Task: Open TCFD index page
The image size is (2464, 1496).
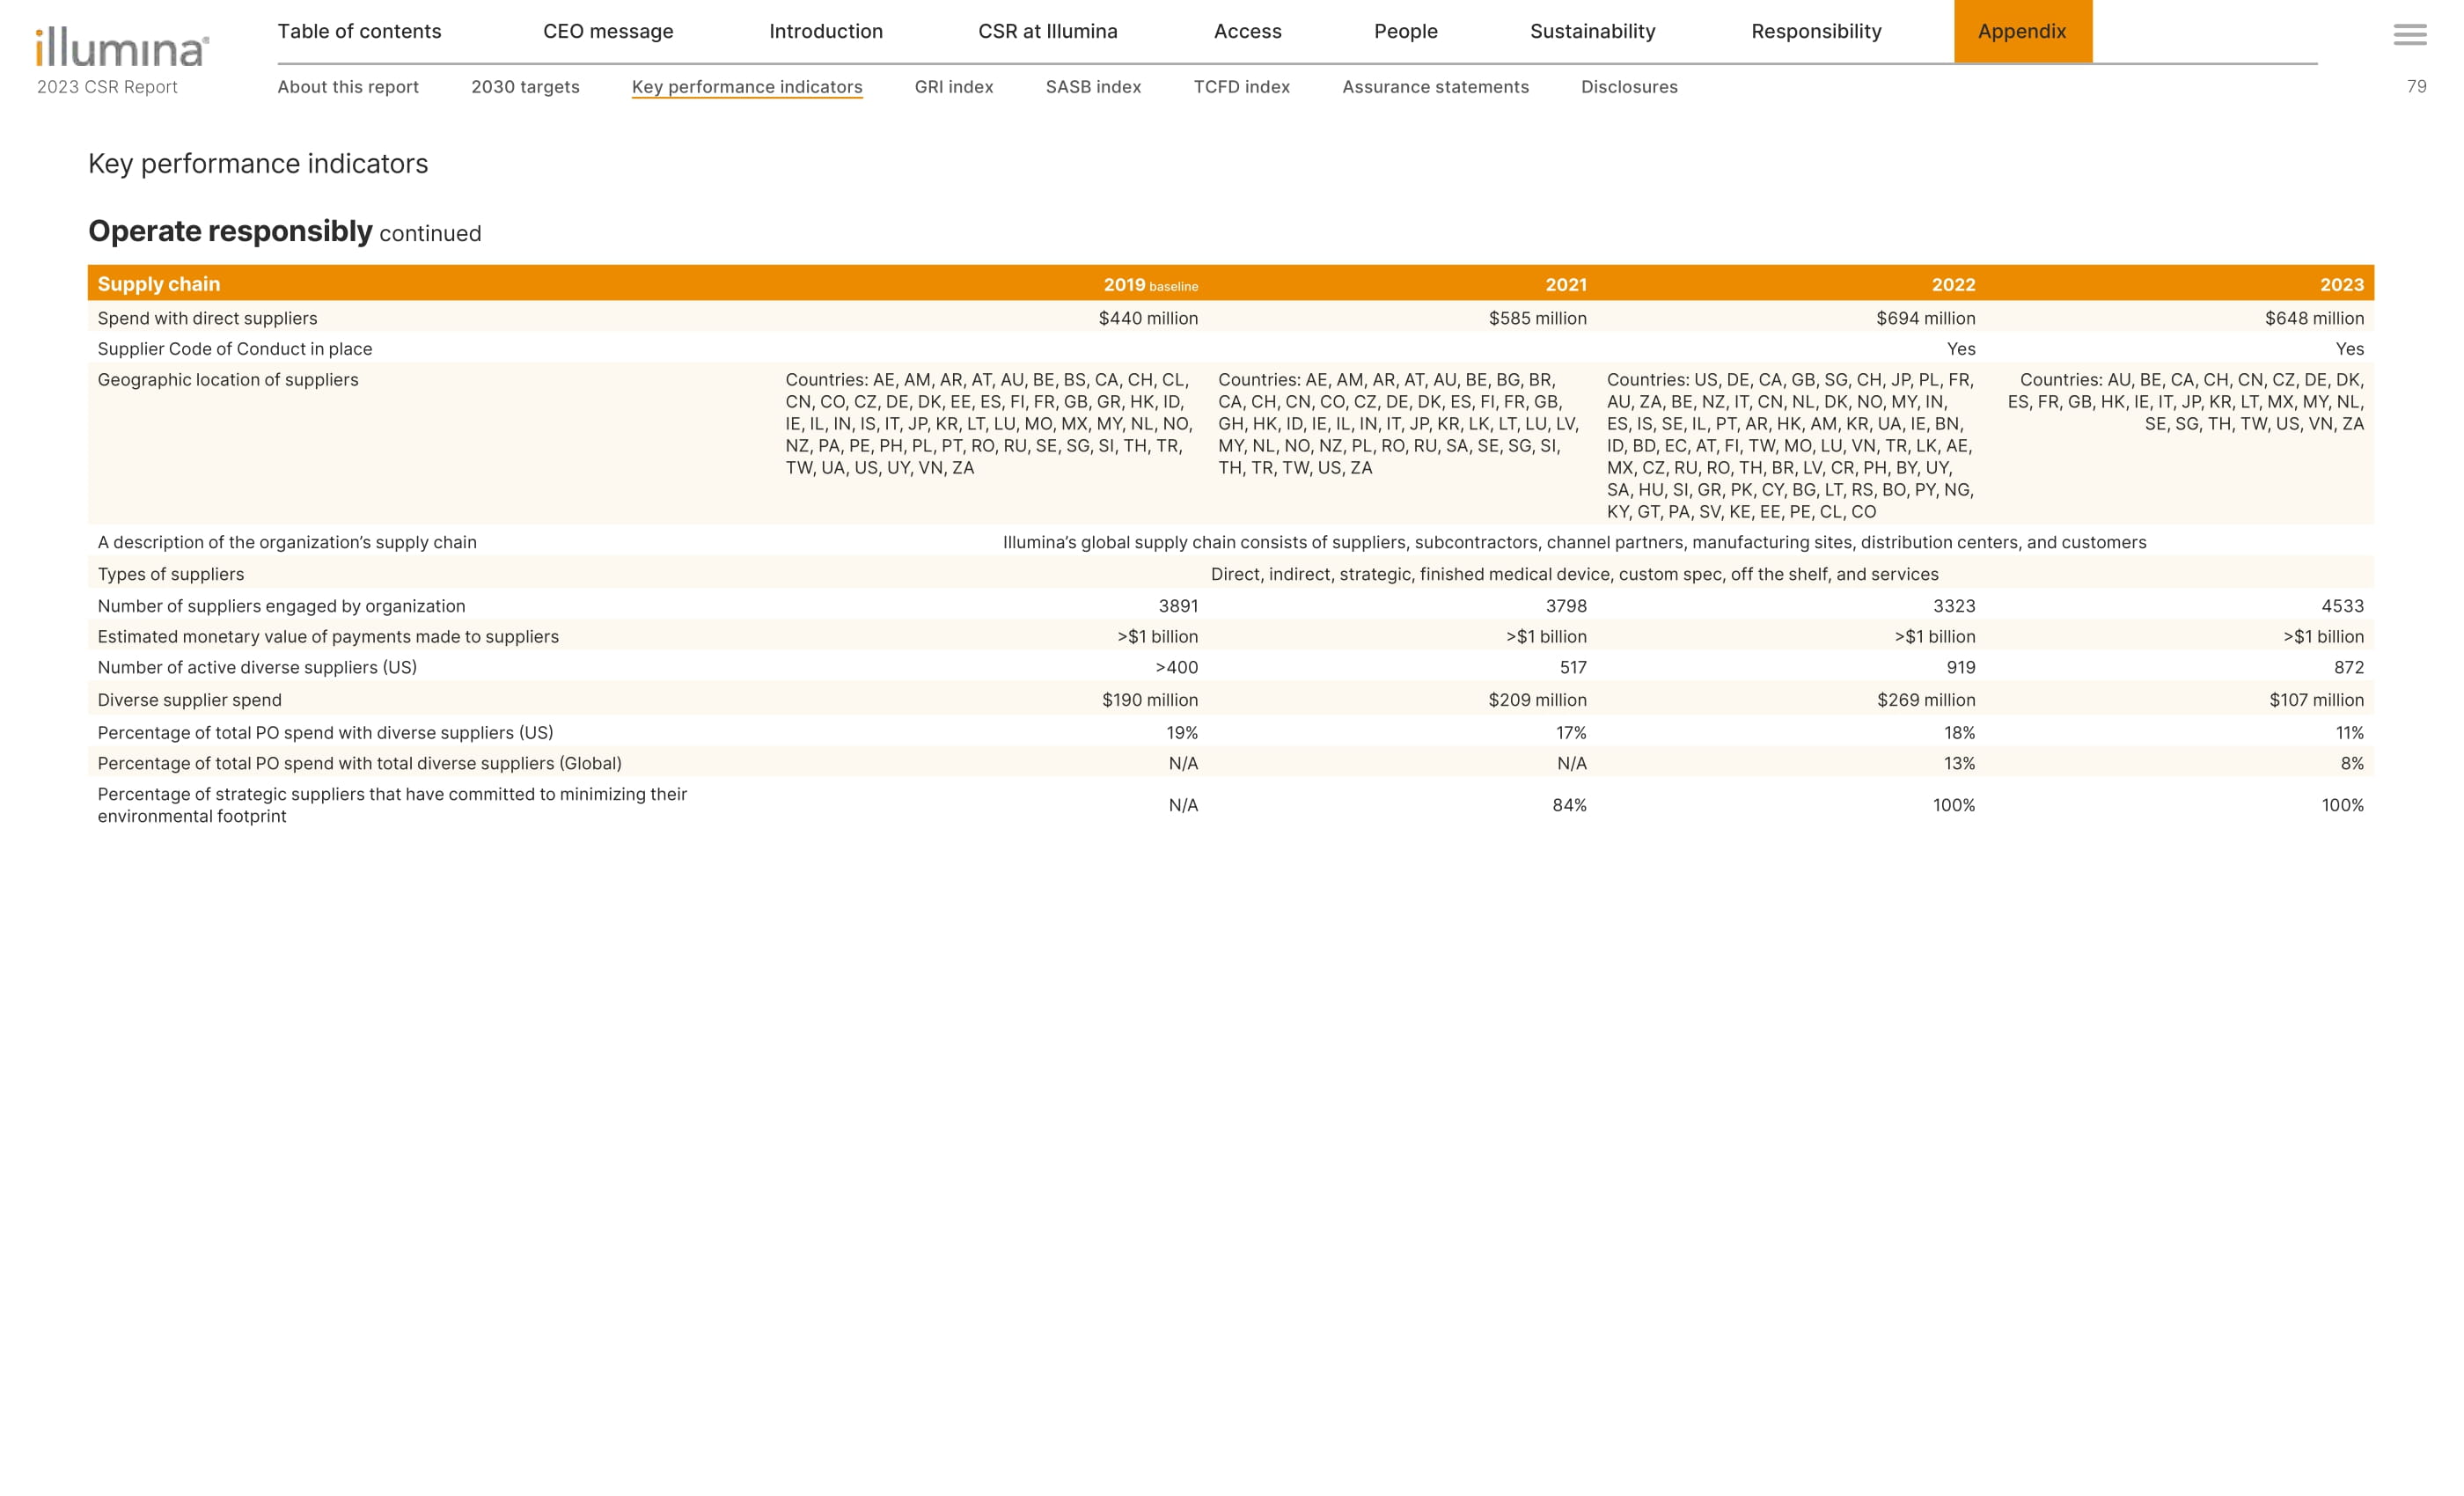Action: (x=1241, y=87)
